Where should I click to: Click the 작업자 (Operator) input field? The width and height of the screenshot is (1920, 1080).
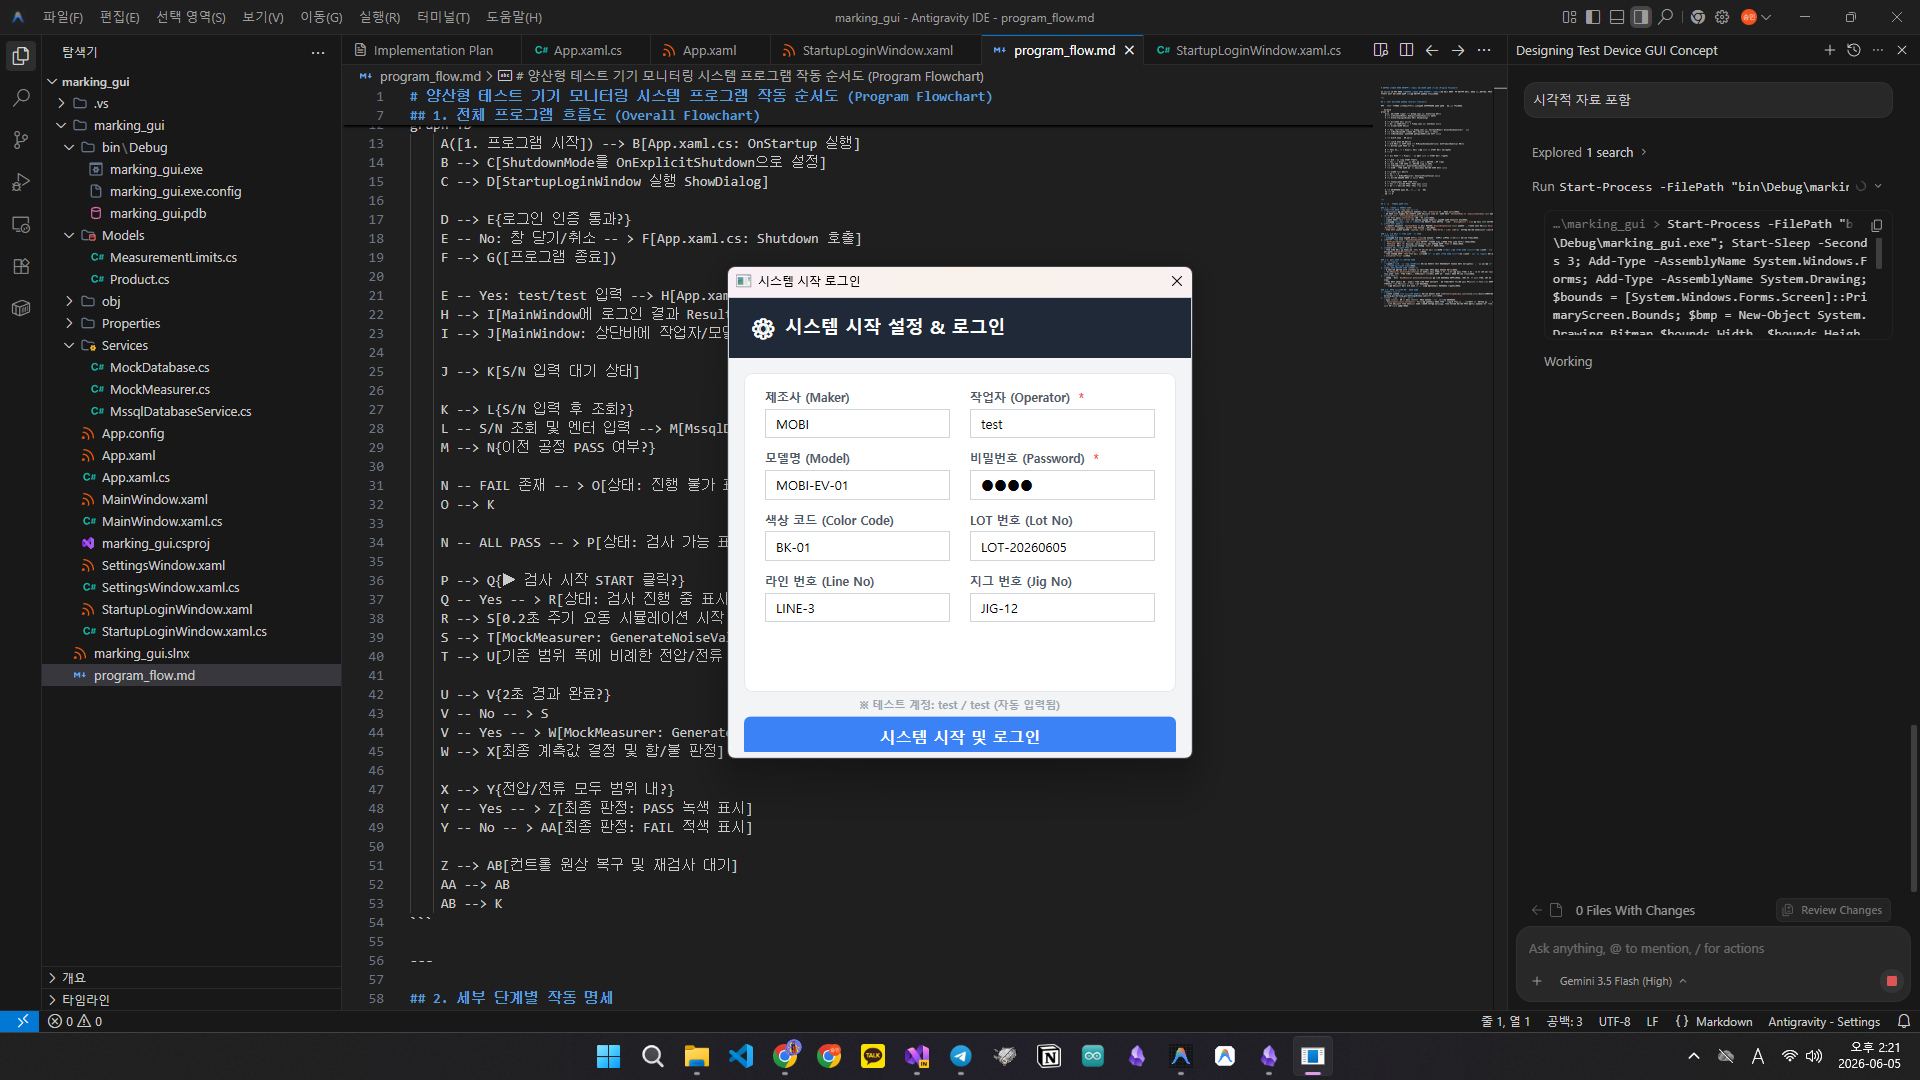pos(1062,424)
